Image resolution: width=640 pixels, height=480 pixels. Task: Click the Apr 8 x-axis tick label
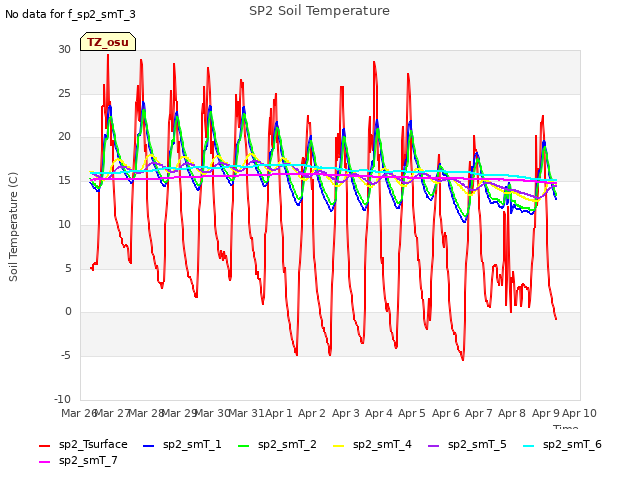pos(512,413)
